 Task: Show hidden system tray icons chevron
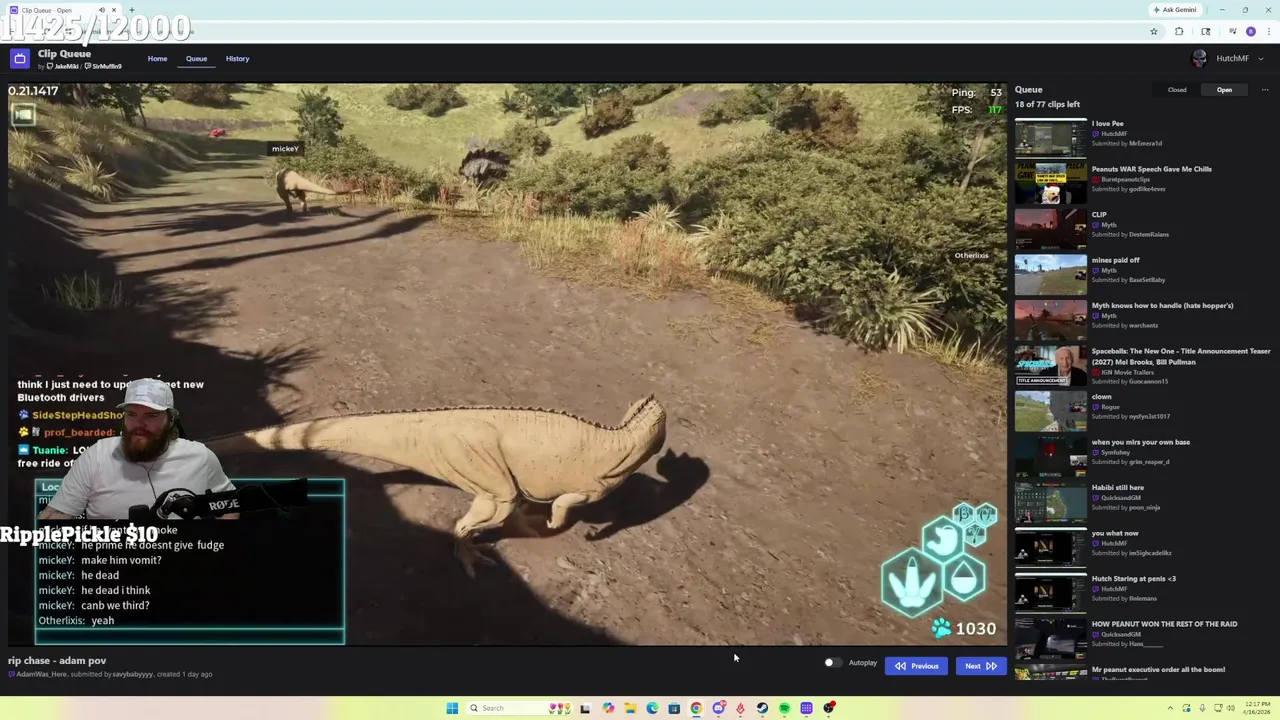pos(1171,708)
